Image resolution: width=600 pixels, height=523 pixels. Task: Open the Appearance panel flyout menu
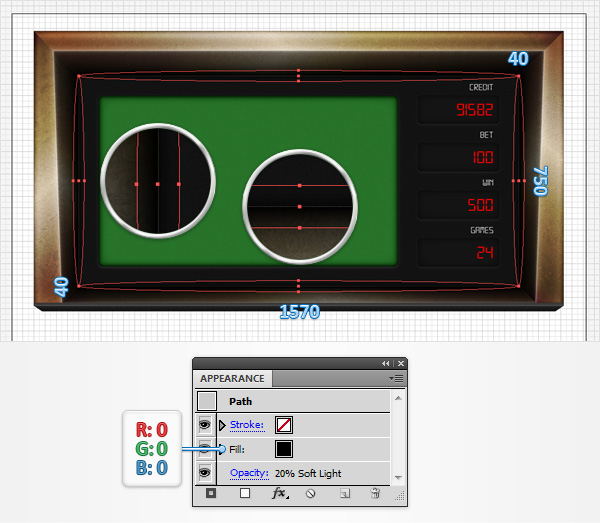[x=396, y=378]
